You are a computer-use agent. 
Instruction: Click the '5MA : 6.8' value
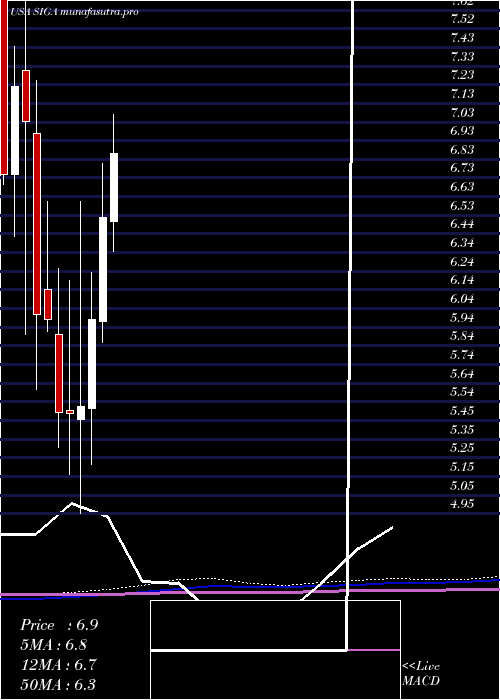click(54, 645)
